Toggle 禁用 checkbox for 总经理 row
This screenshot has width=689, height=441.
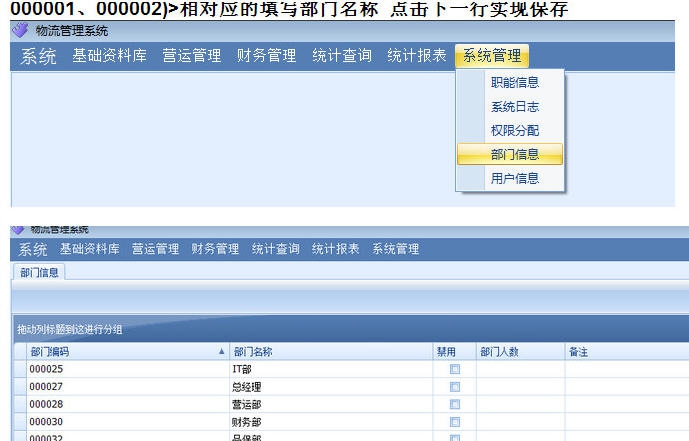click(455, 387)
